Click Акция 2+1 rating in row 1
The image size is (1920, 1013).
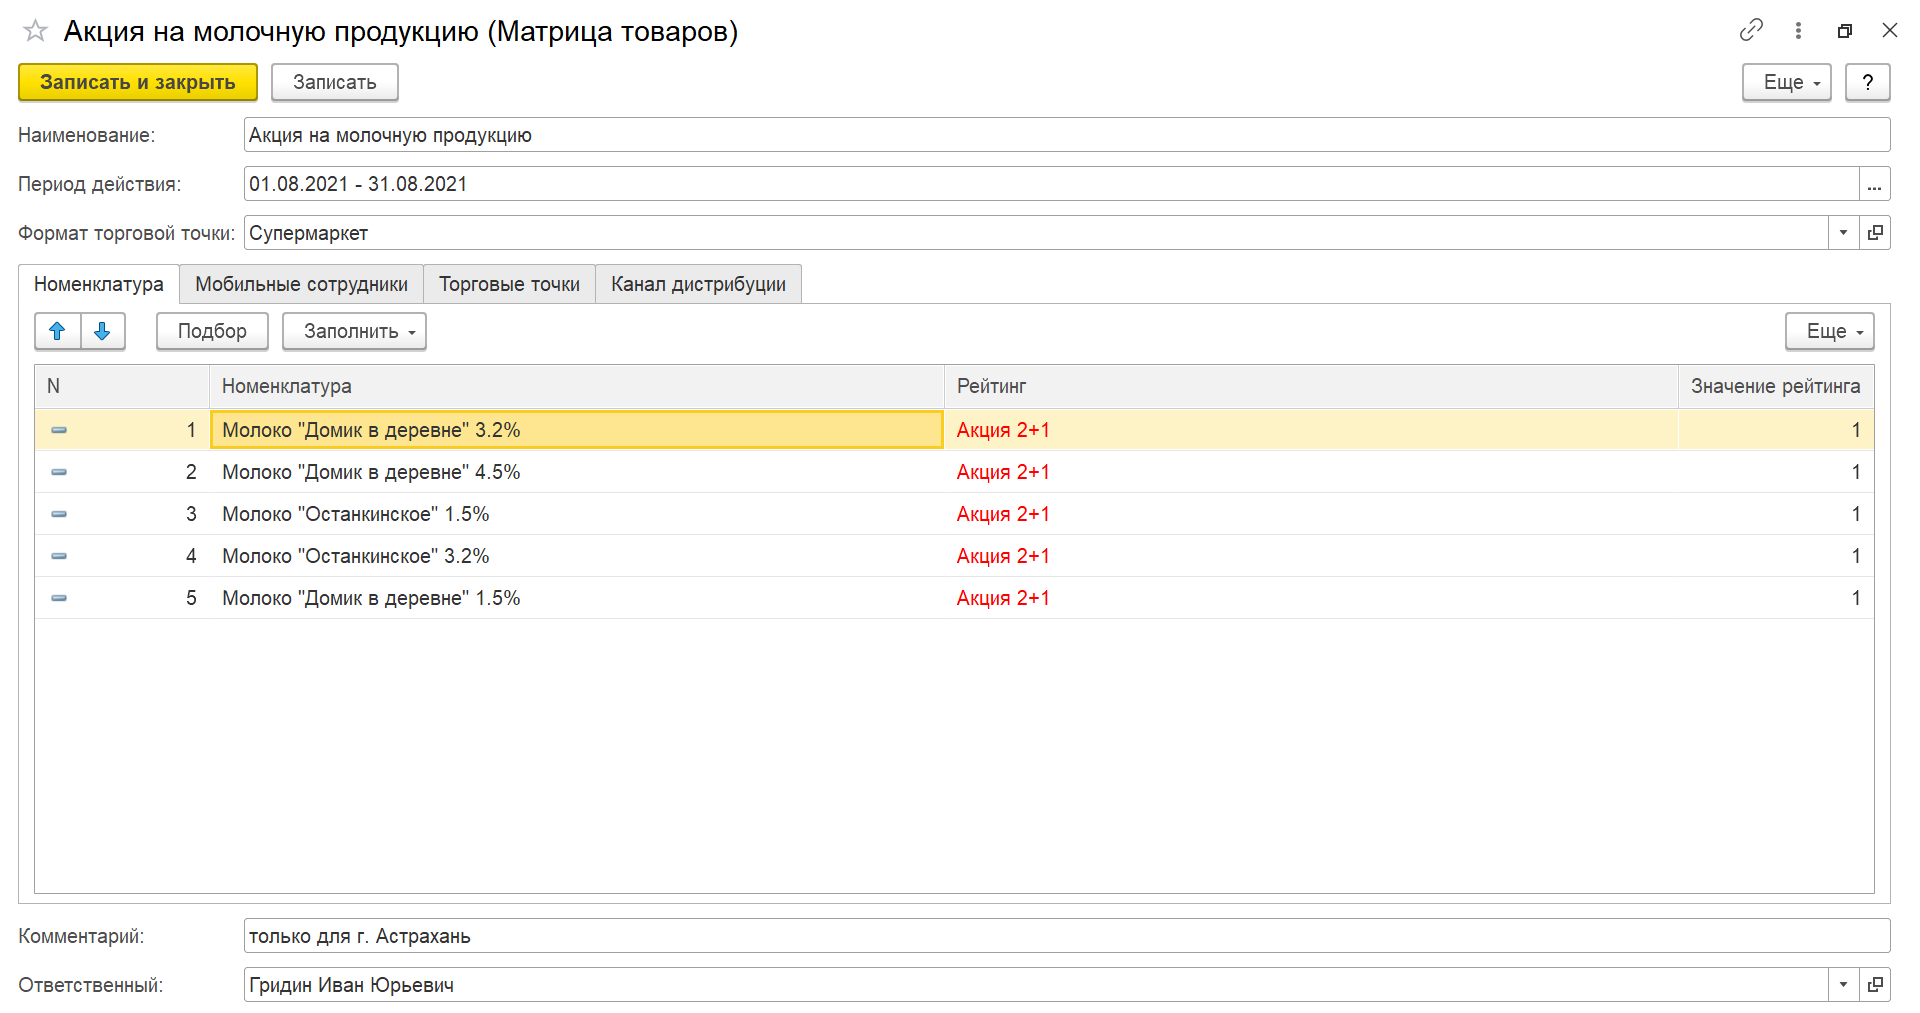coord(1003,430)
